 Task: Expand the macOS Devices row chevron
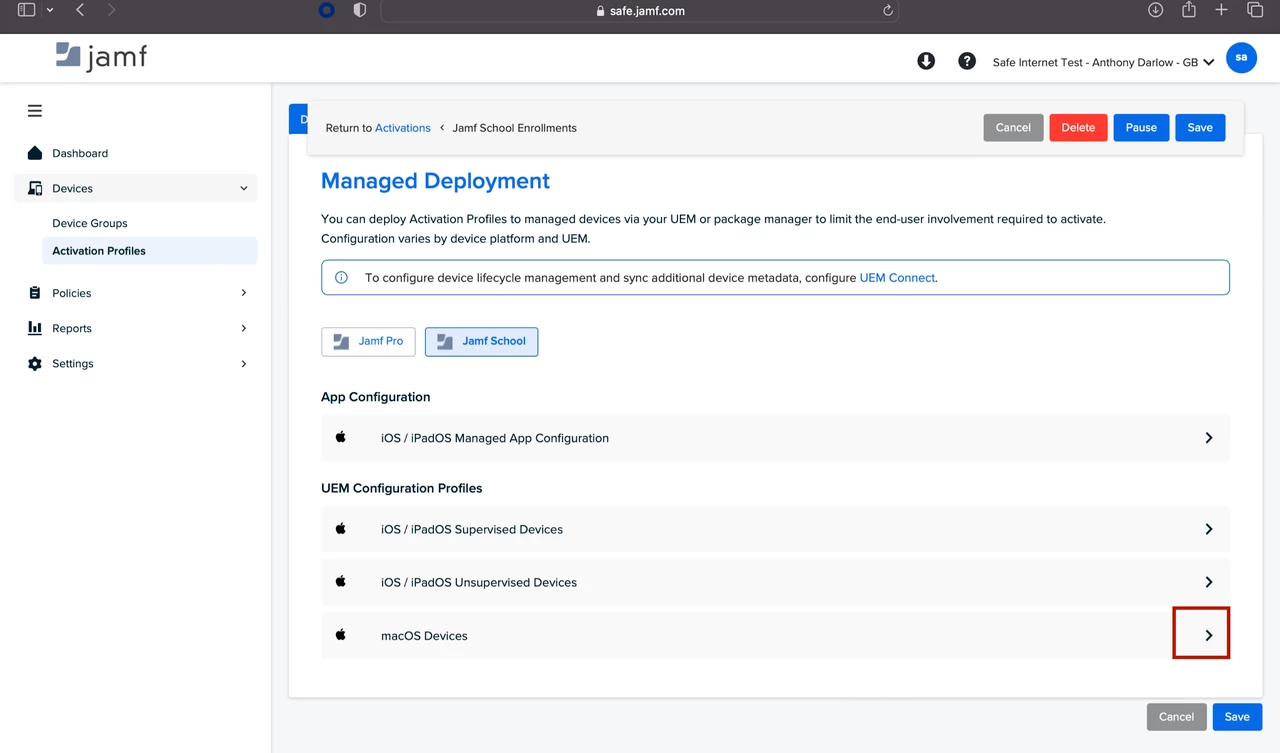pyautogui.click(x=1208, y=635)
